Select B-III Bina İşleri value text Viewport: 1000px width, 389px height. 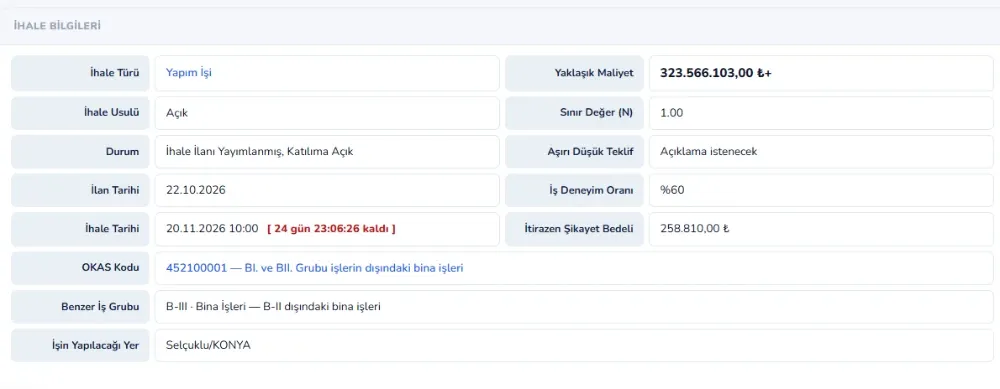pyautogui.click(x=273, y=307)
